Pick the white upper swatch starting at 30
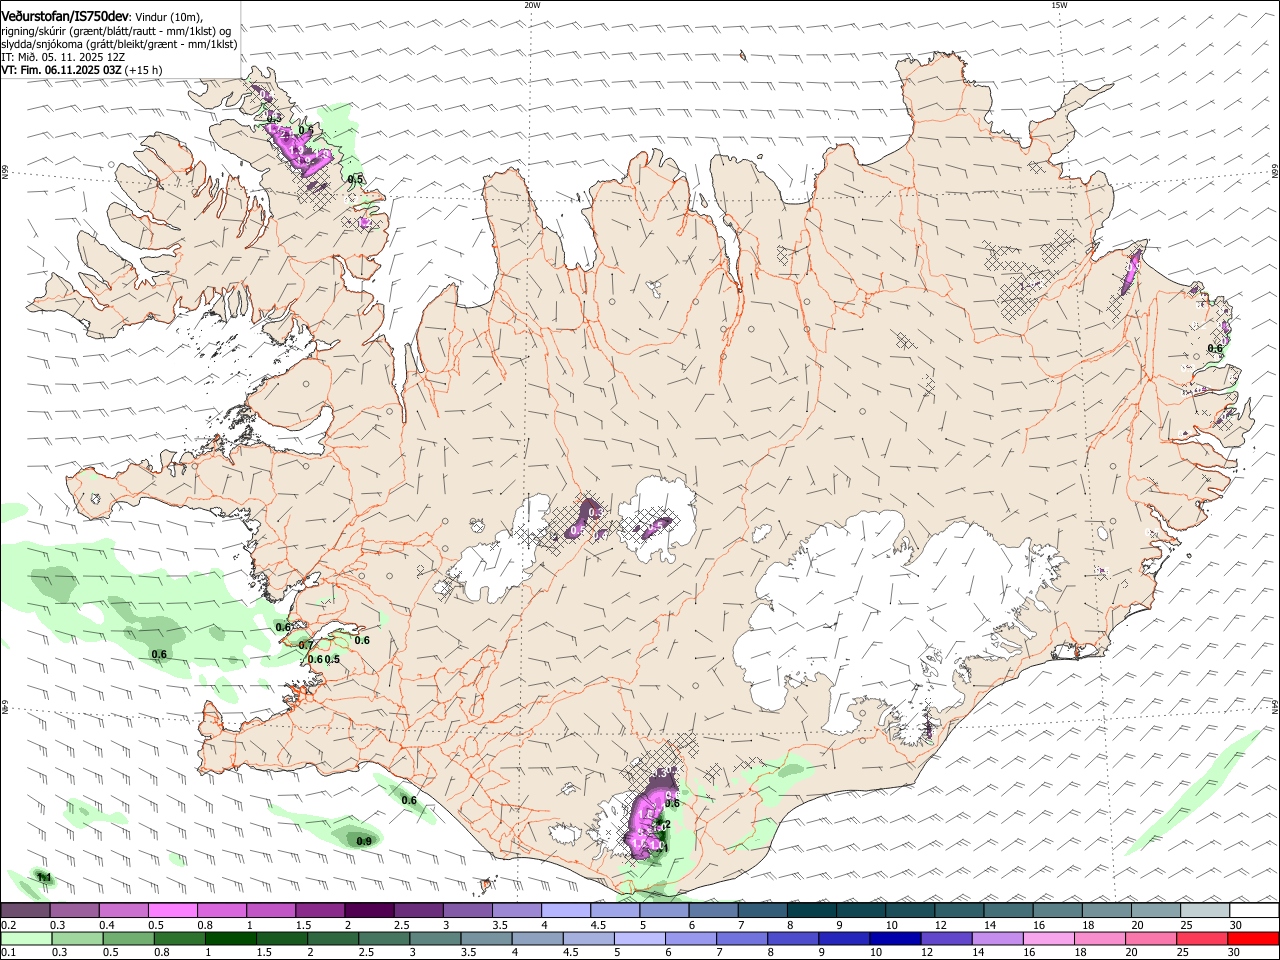Viewport: 1280px width, 960px height. pyautogui.click(x=1254, y=910)
